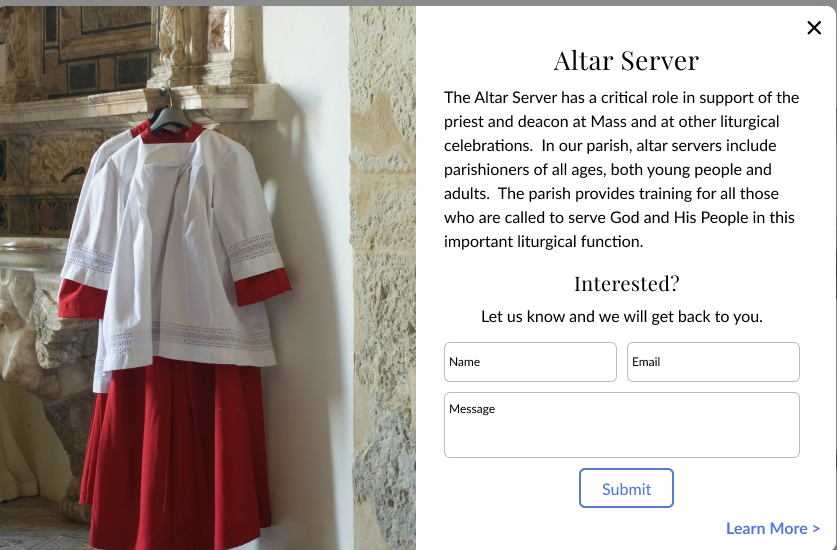The width and height of the screenshot is (837, 550).
Task: Click the clothes hanger in the photo
Action: (x=170, y=114)
